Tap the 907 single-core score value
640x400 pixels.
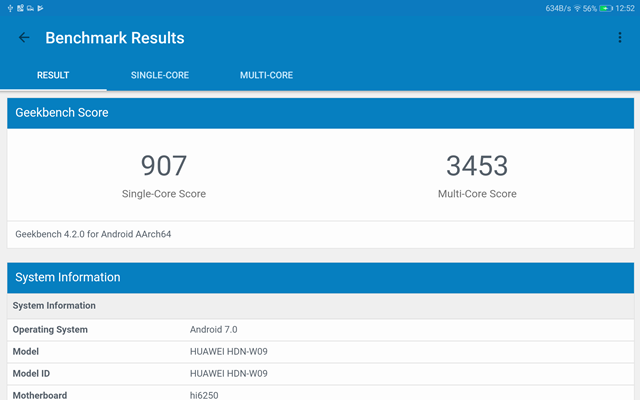pyautogui.click(x=164, y=166)
